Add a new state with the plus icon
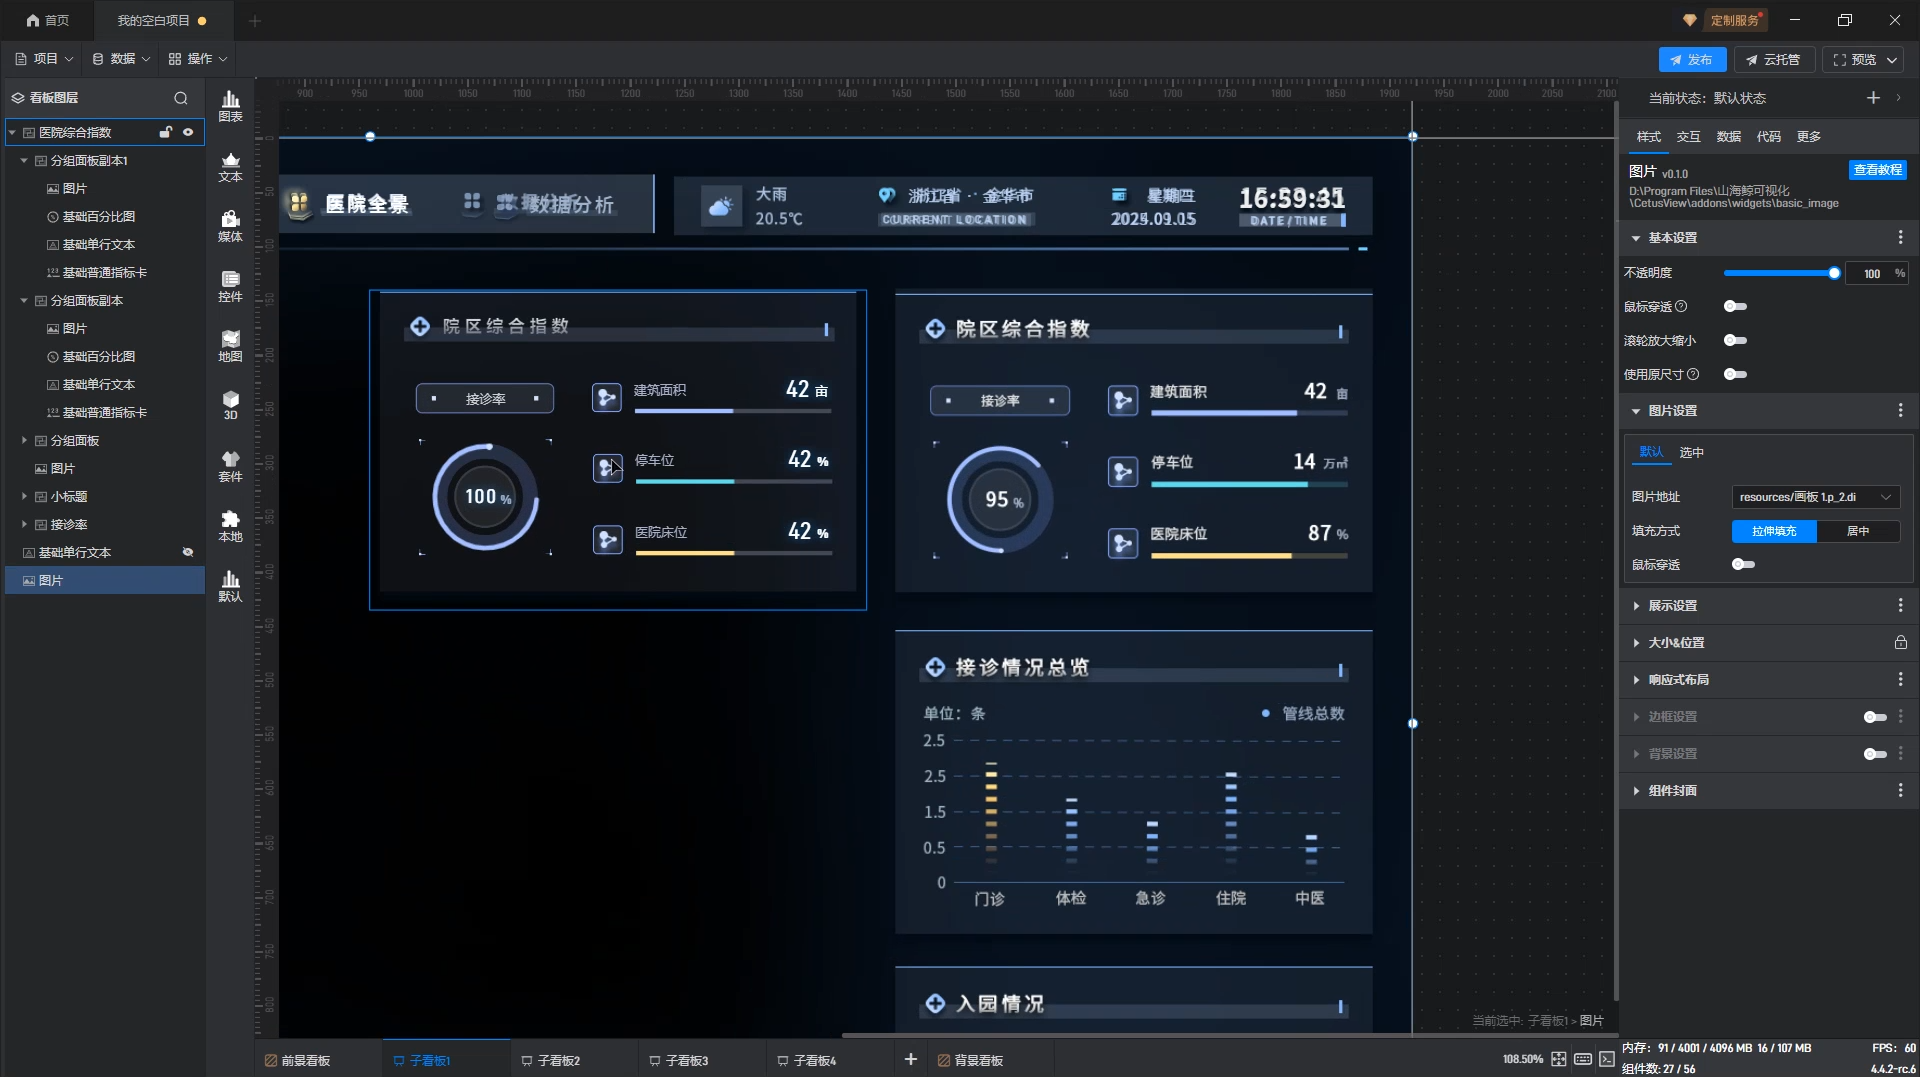1920x1077 pixels. tap(1873, 98)
